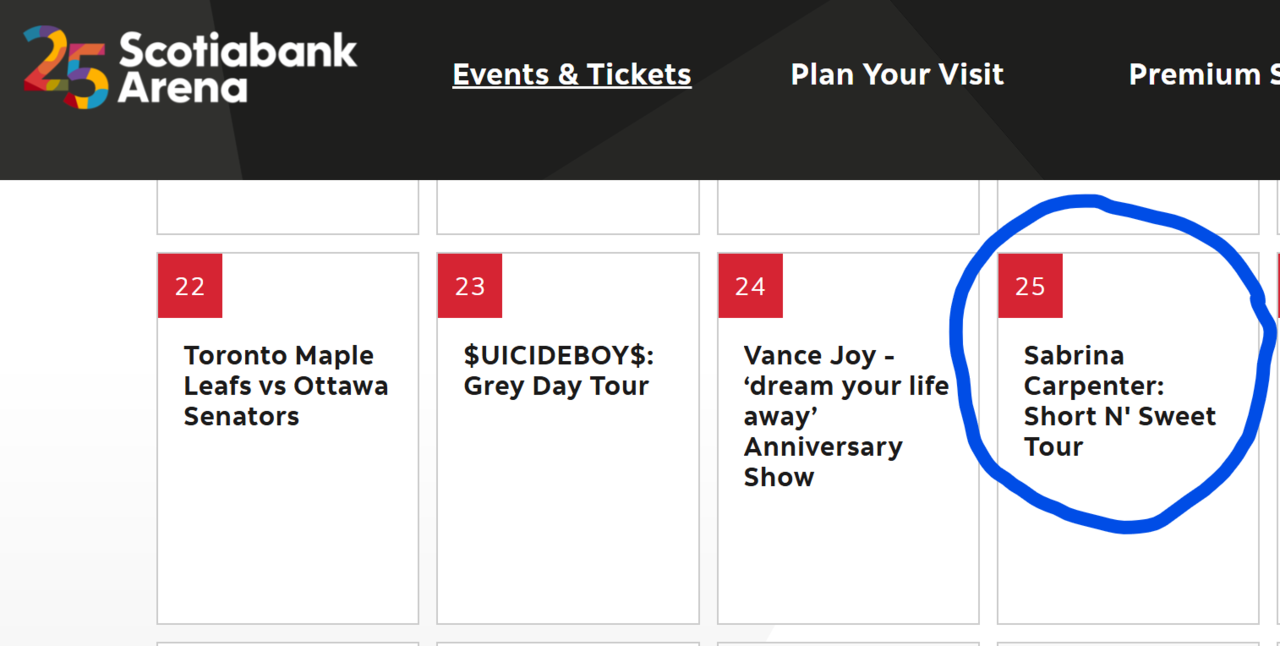The height and width of the screenshot is (646, 1280).
Task: Click the partial red date badge at right edge
Action: click(x=1278, y=286)
